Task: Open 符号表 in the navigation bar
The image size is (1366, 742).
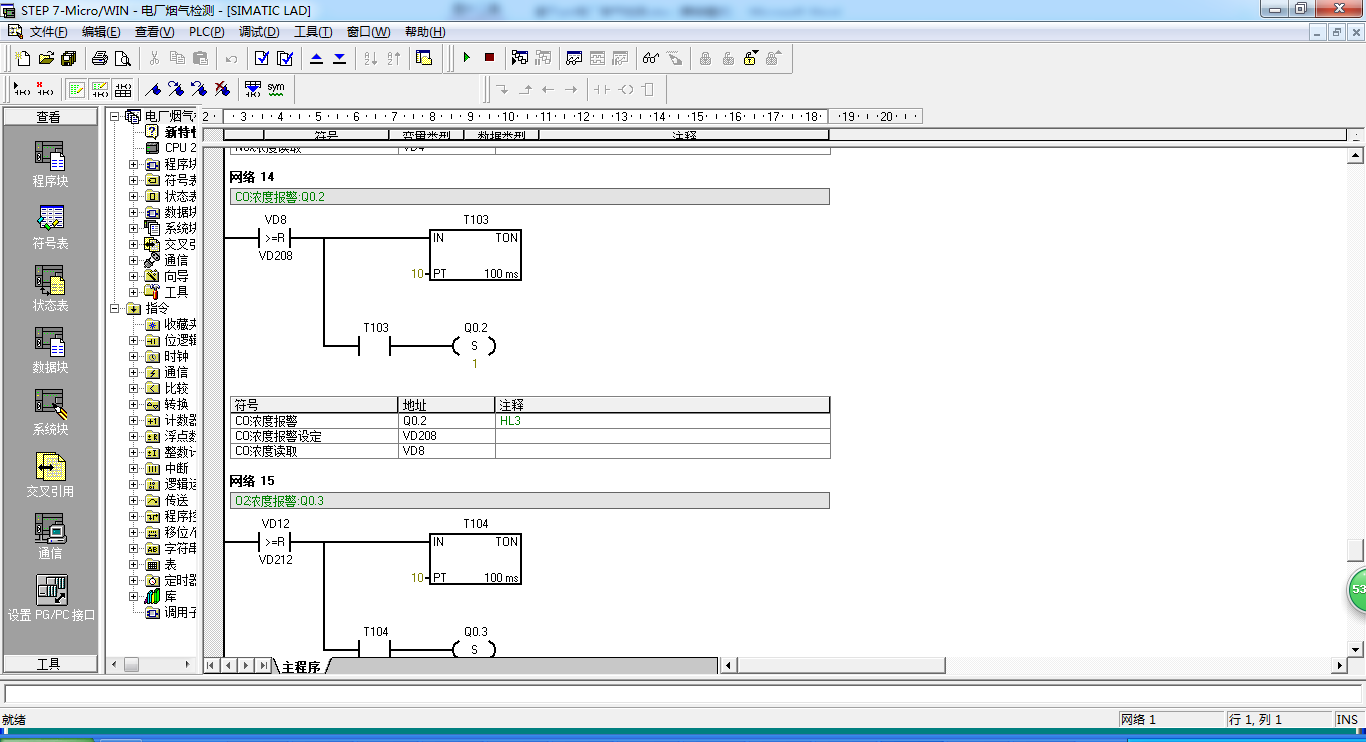Action: [50, 227]
